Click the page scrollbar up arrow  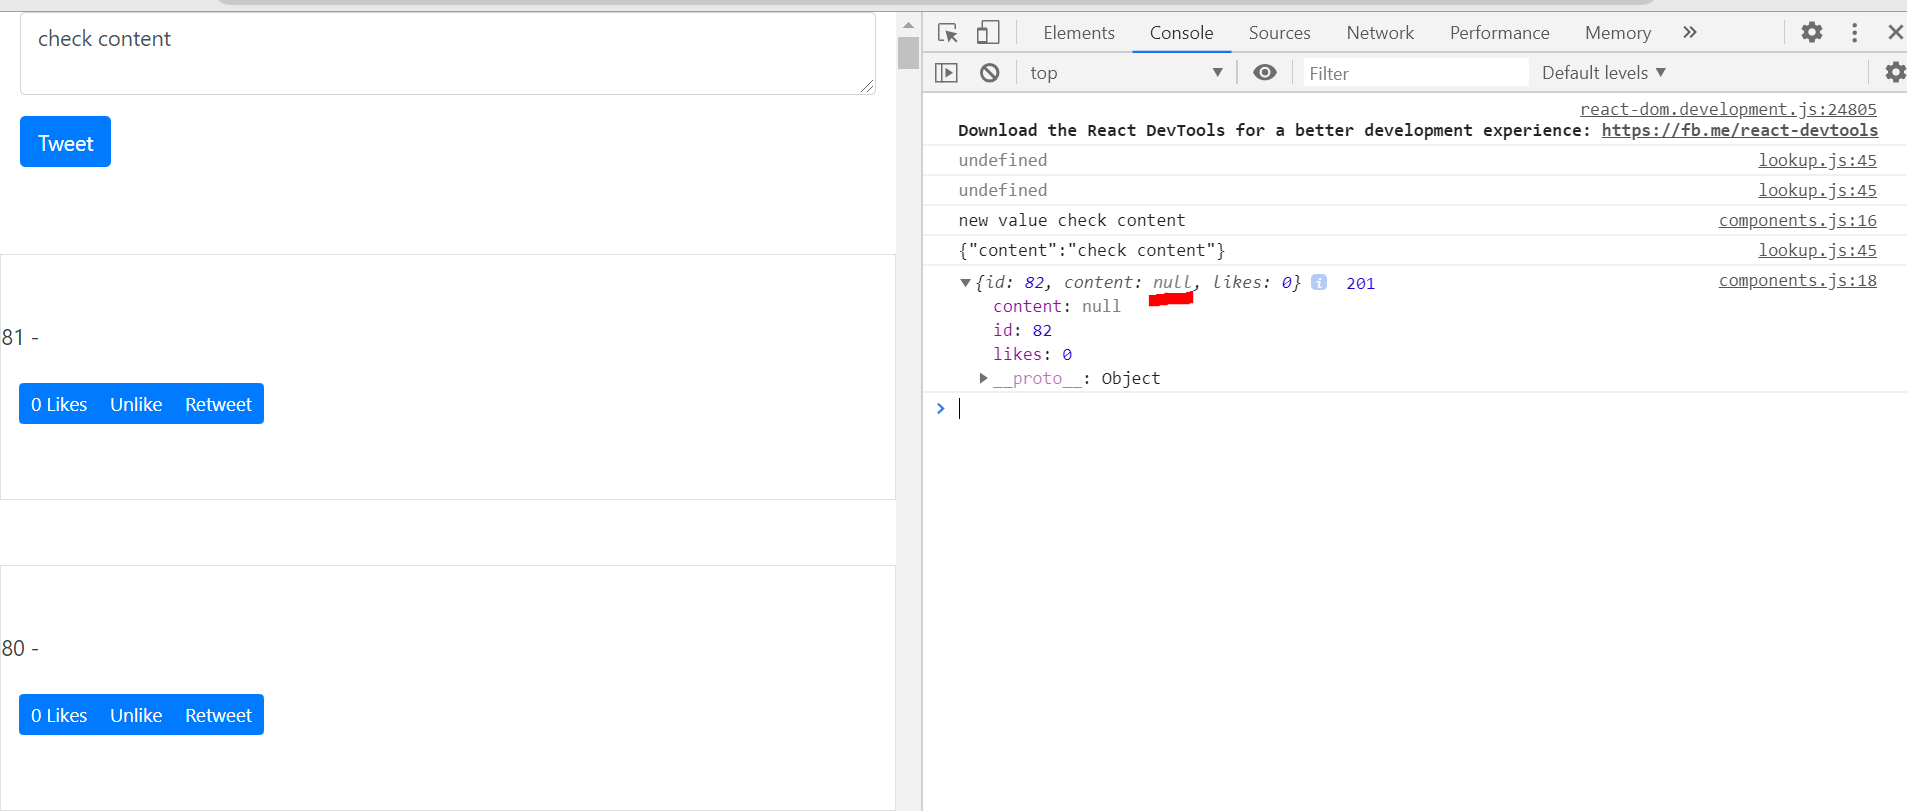click(x=908, y=25)
